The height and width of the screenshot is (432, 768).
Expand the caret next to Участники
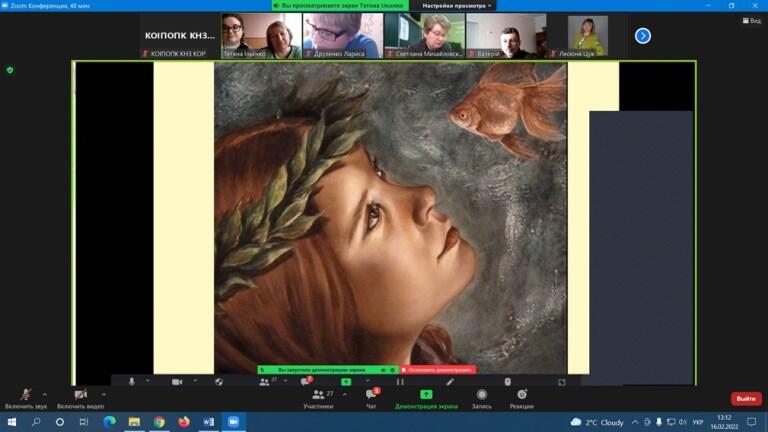point(345,394)
